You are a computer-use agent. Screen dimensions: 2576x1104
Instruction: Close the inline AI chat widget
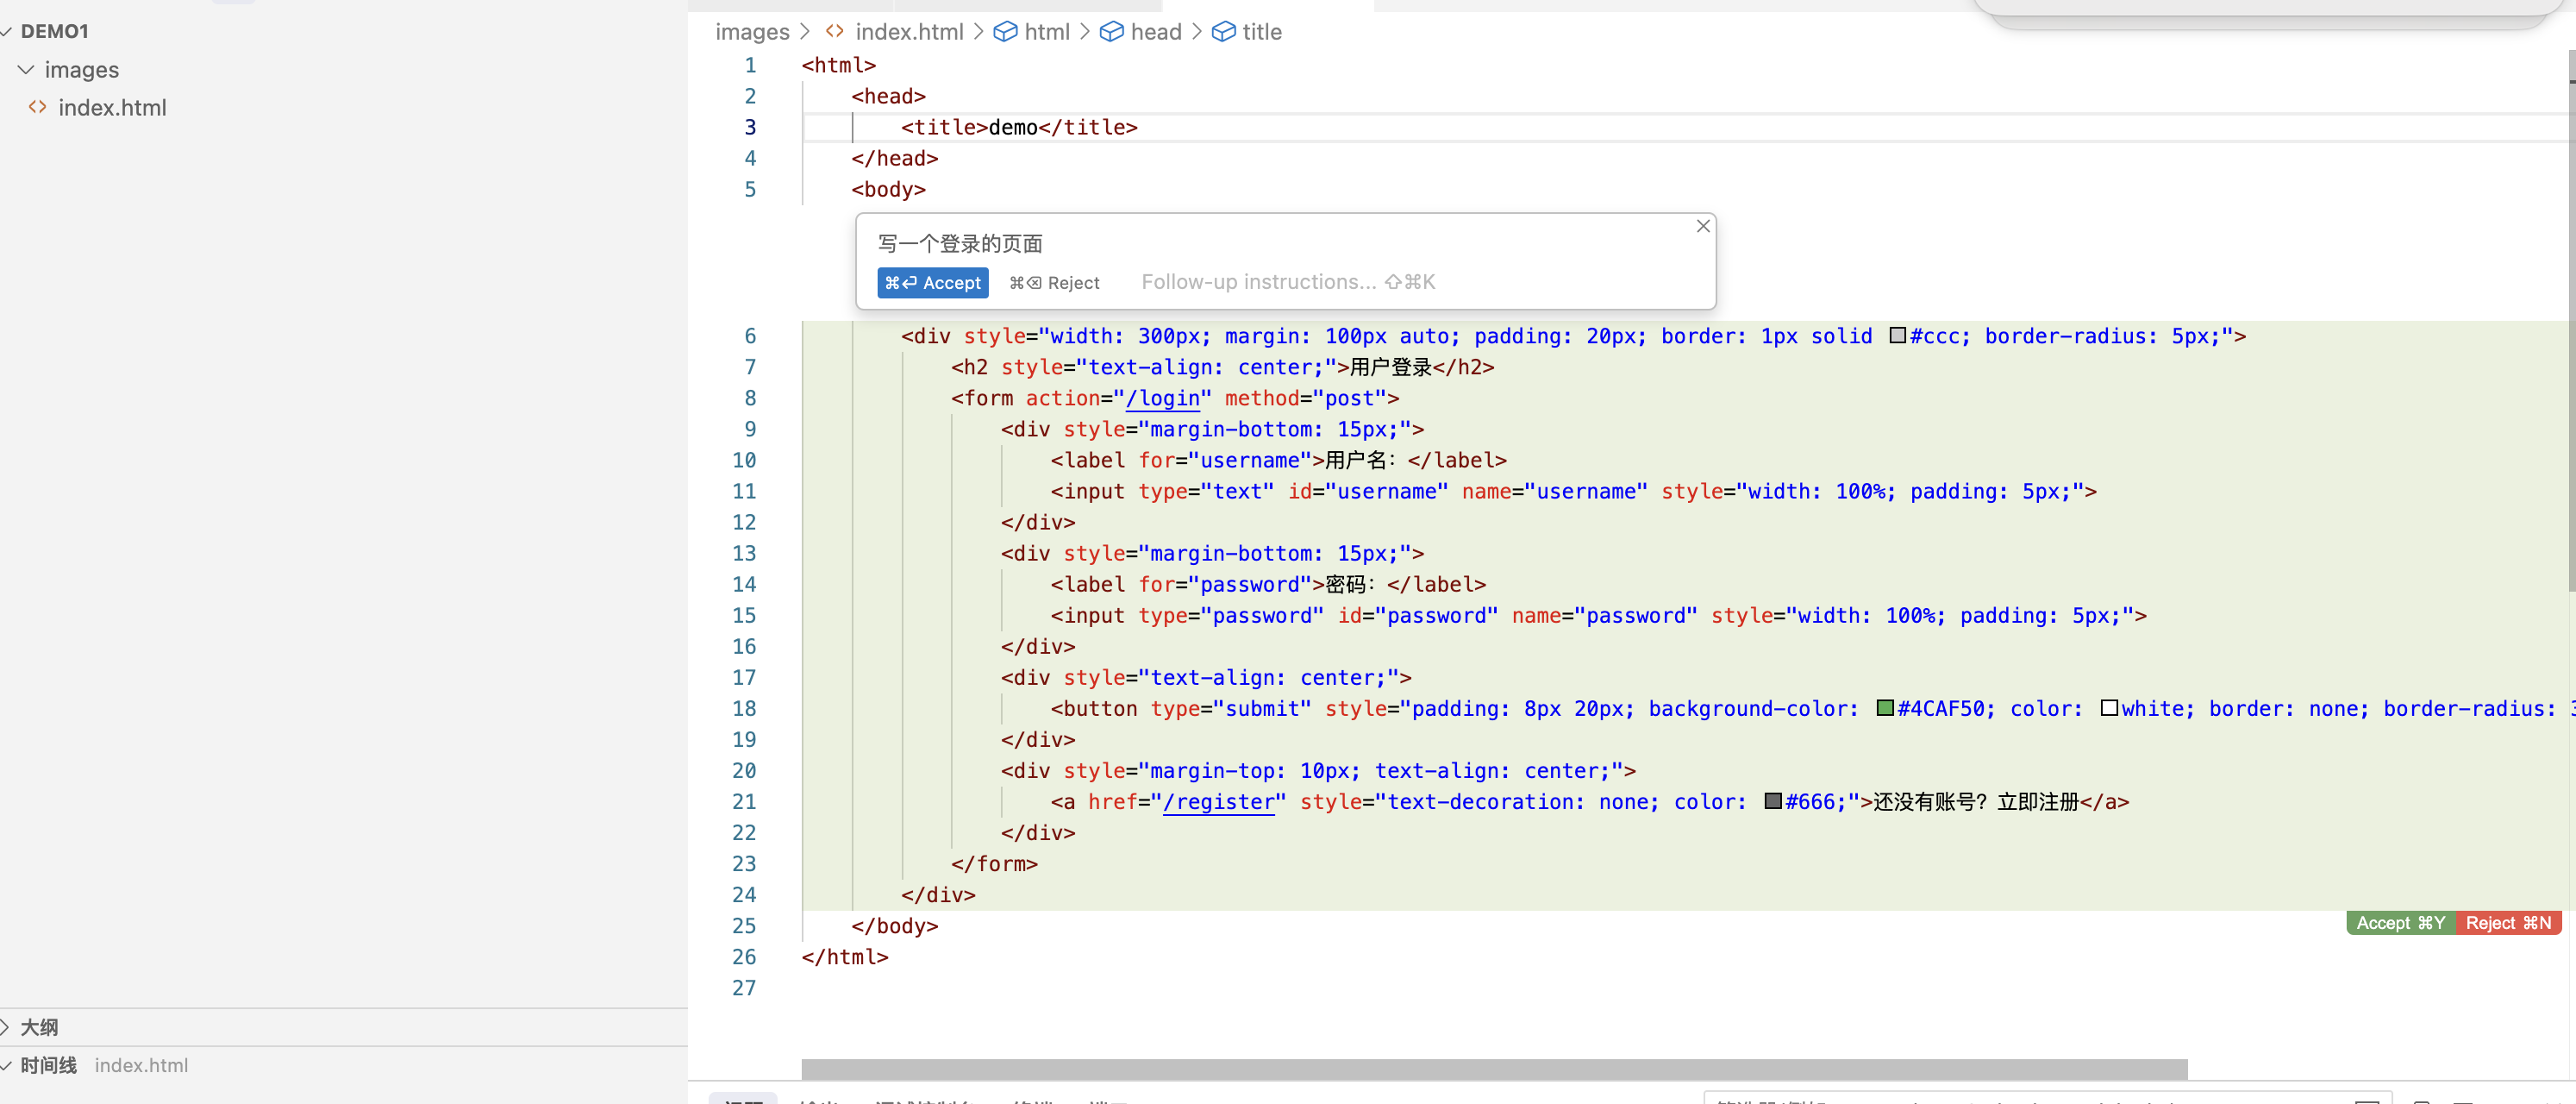[1702, 226]
